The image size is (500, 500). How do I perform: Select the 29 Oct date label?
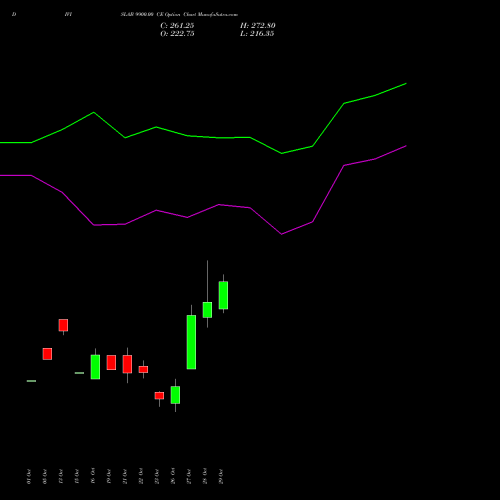pyautogui.click(x=221, y=476)
